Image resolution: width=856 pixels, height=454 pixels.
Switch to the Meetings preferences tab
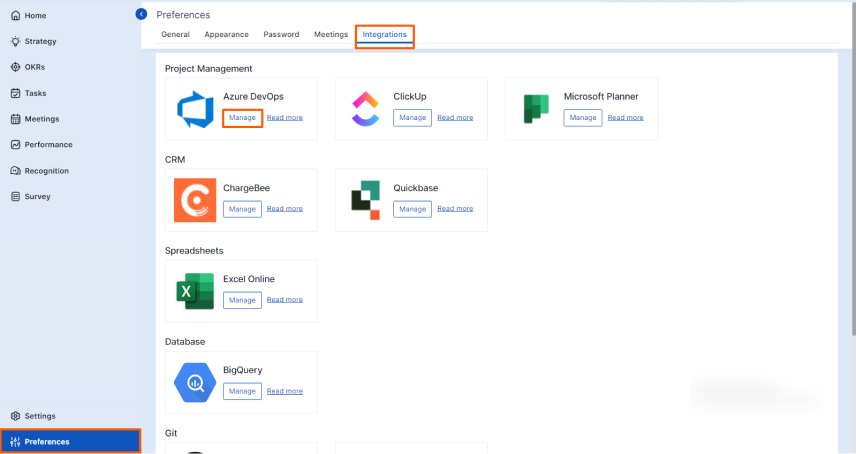331,34
